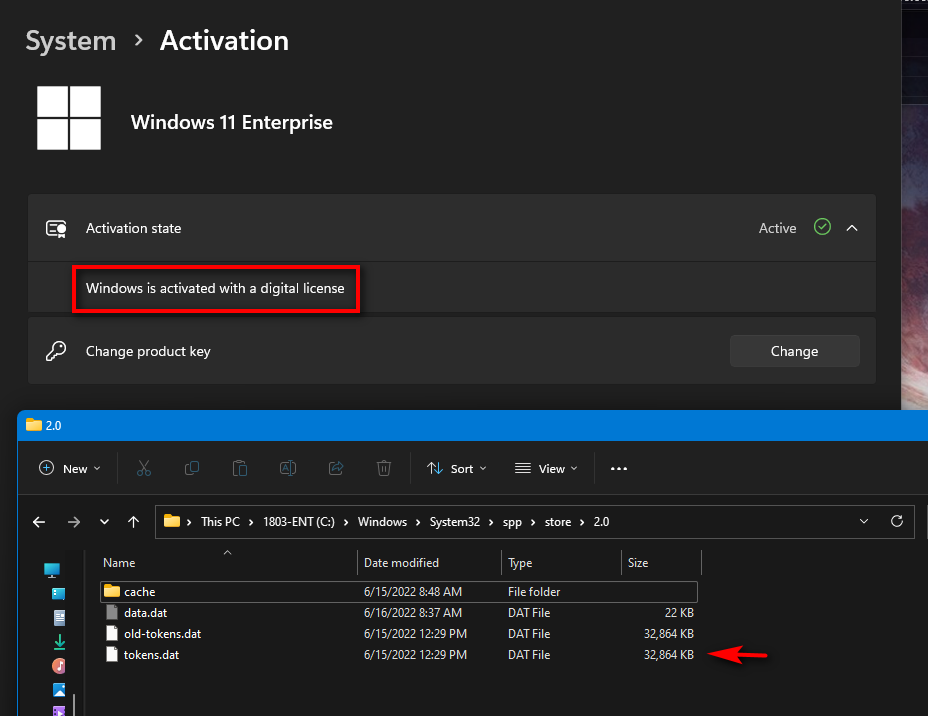Select the This PC monitor icon in sidebar

click(52, 570)
